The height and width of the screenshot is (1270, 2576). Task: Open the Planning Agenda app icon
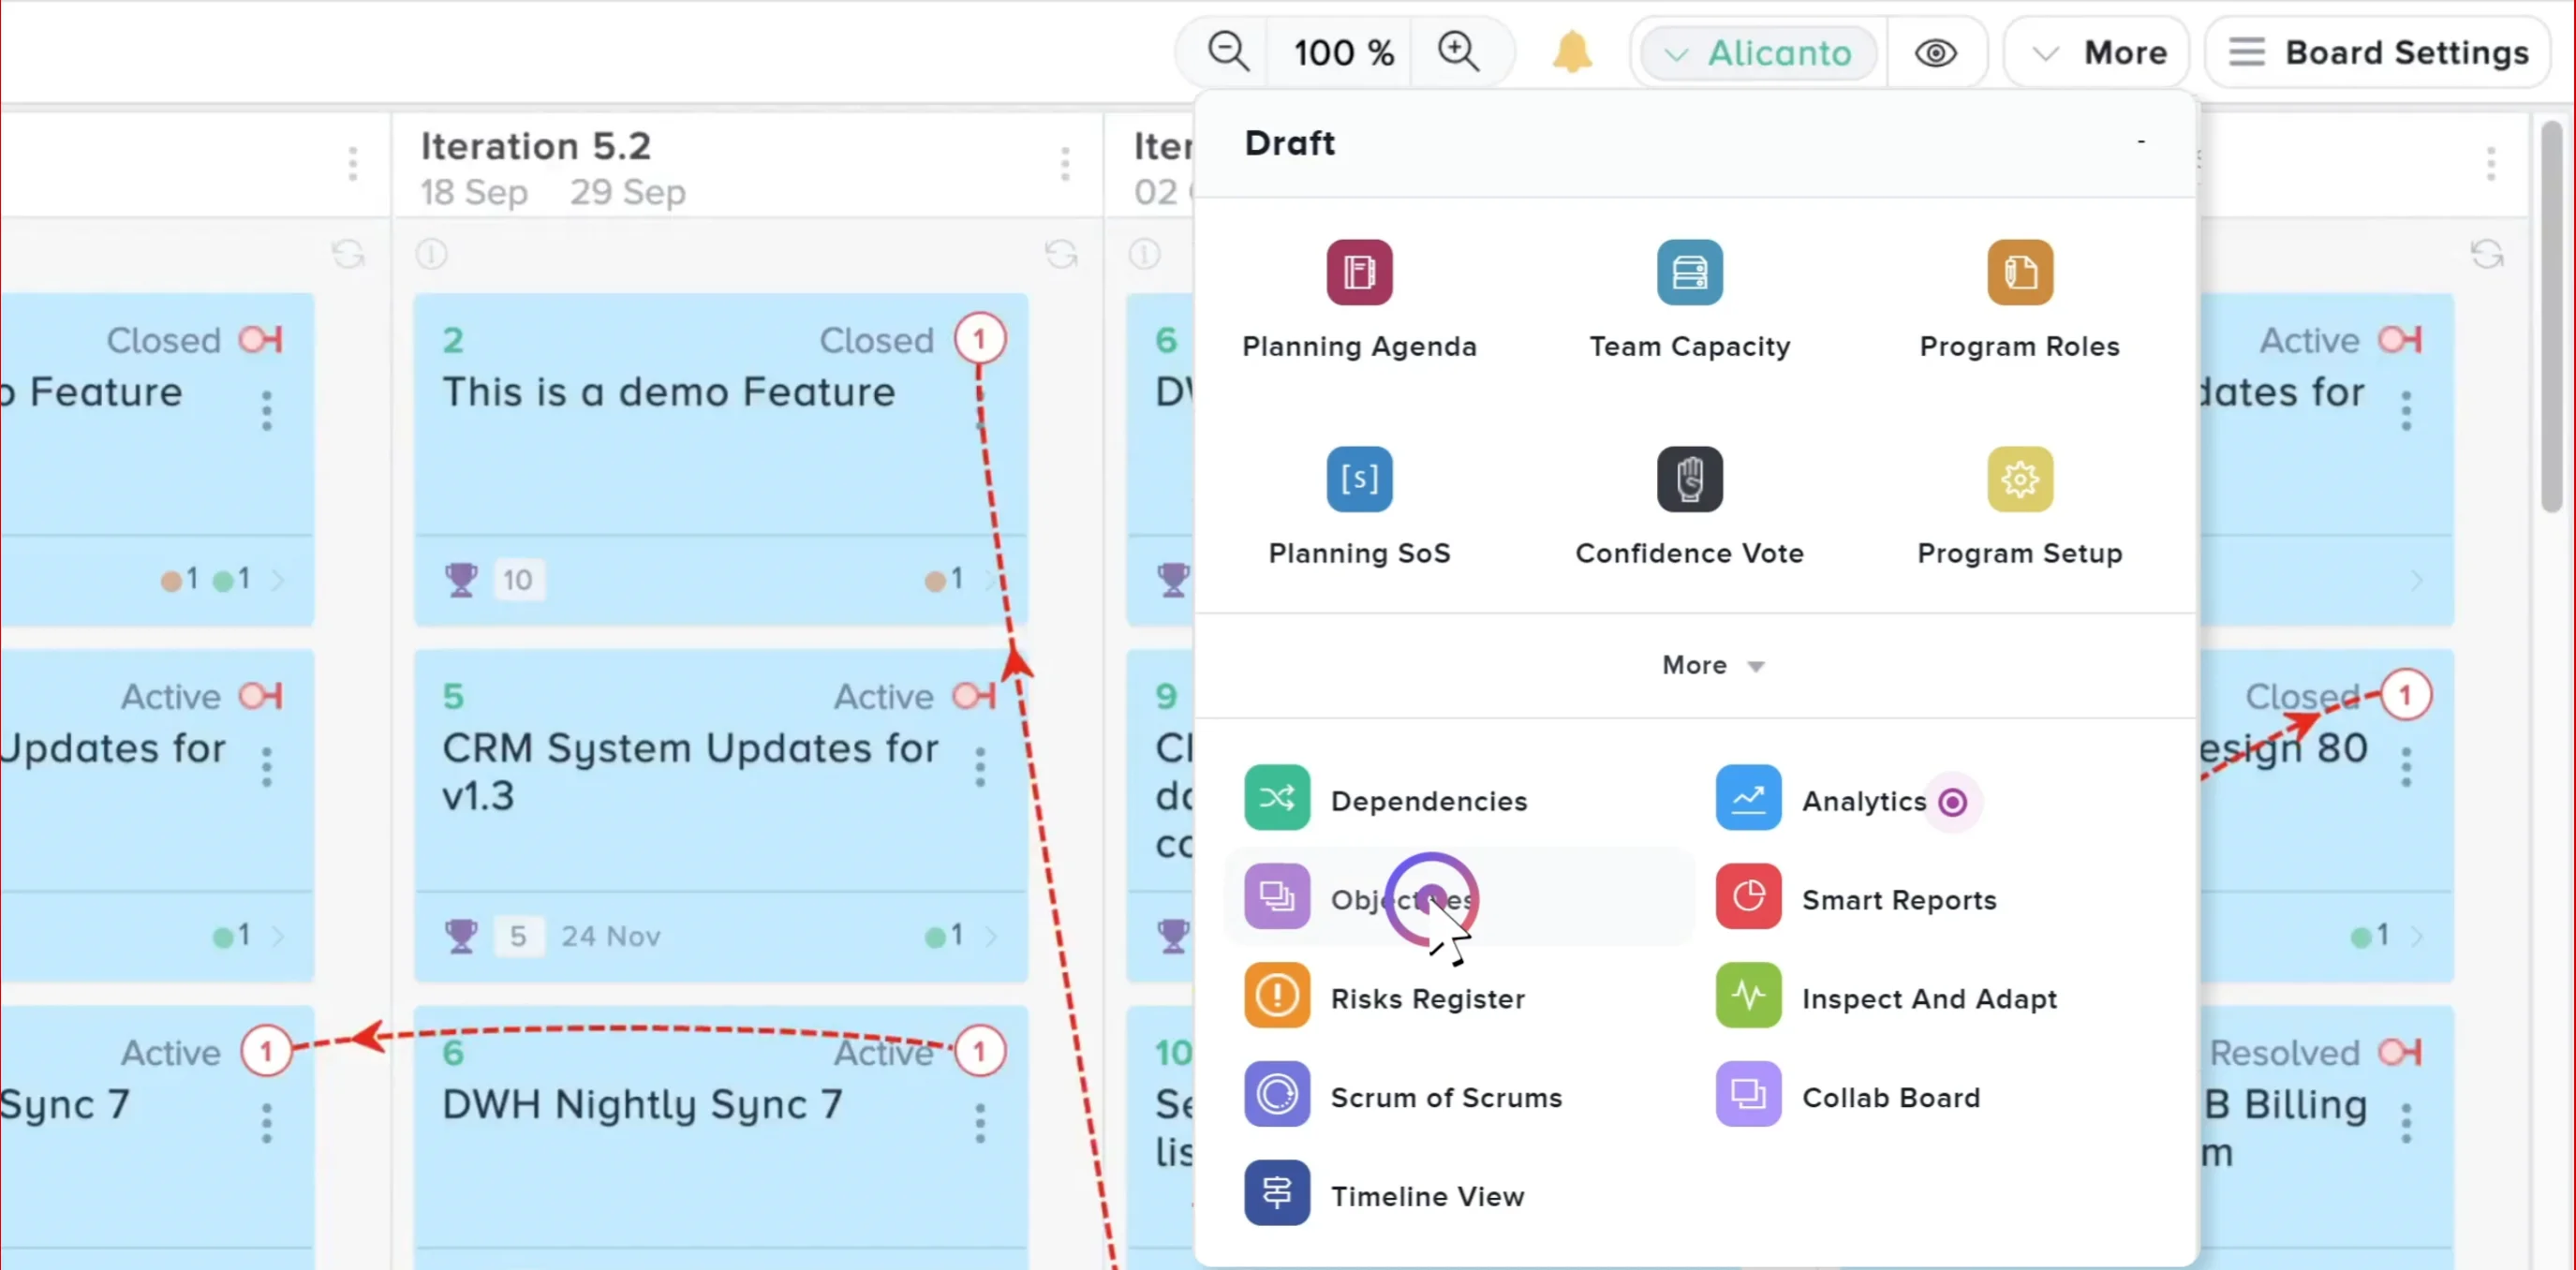(x=1359, y=272)
